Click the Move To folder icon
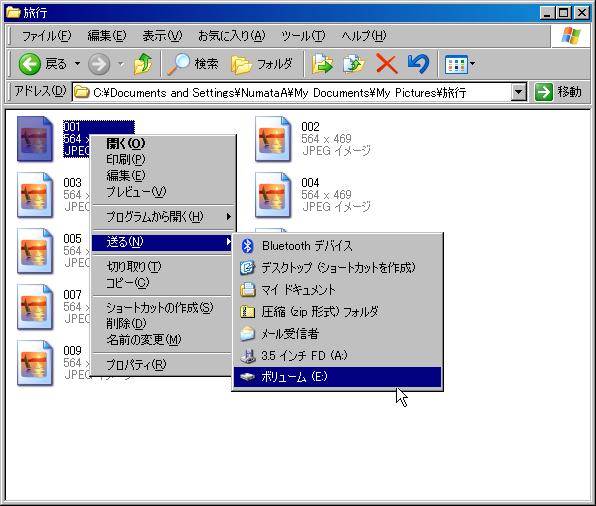 coord(322,63)
